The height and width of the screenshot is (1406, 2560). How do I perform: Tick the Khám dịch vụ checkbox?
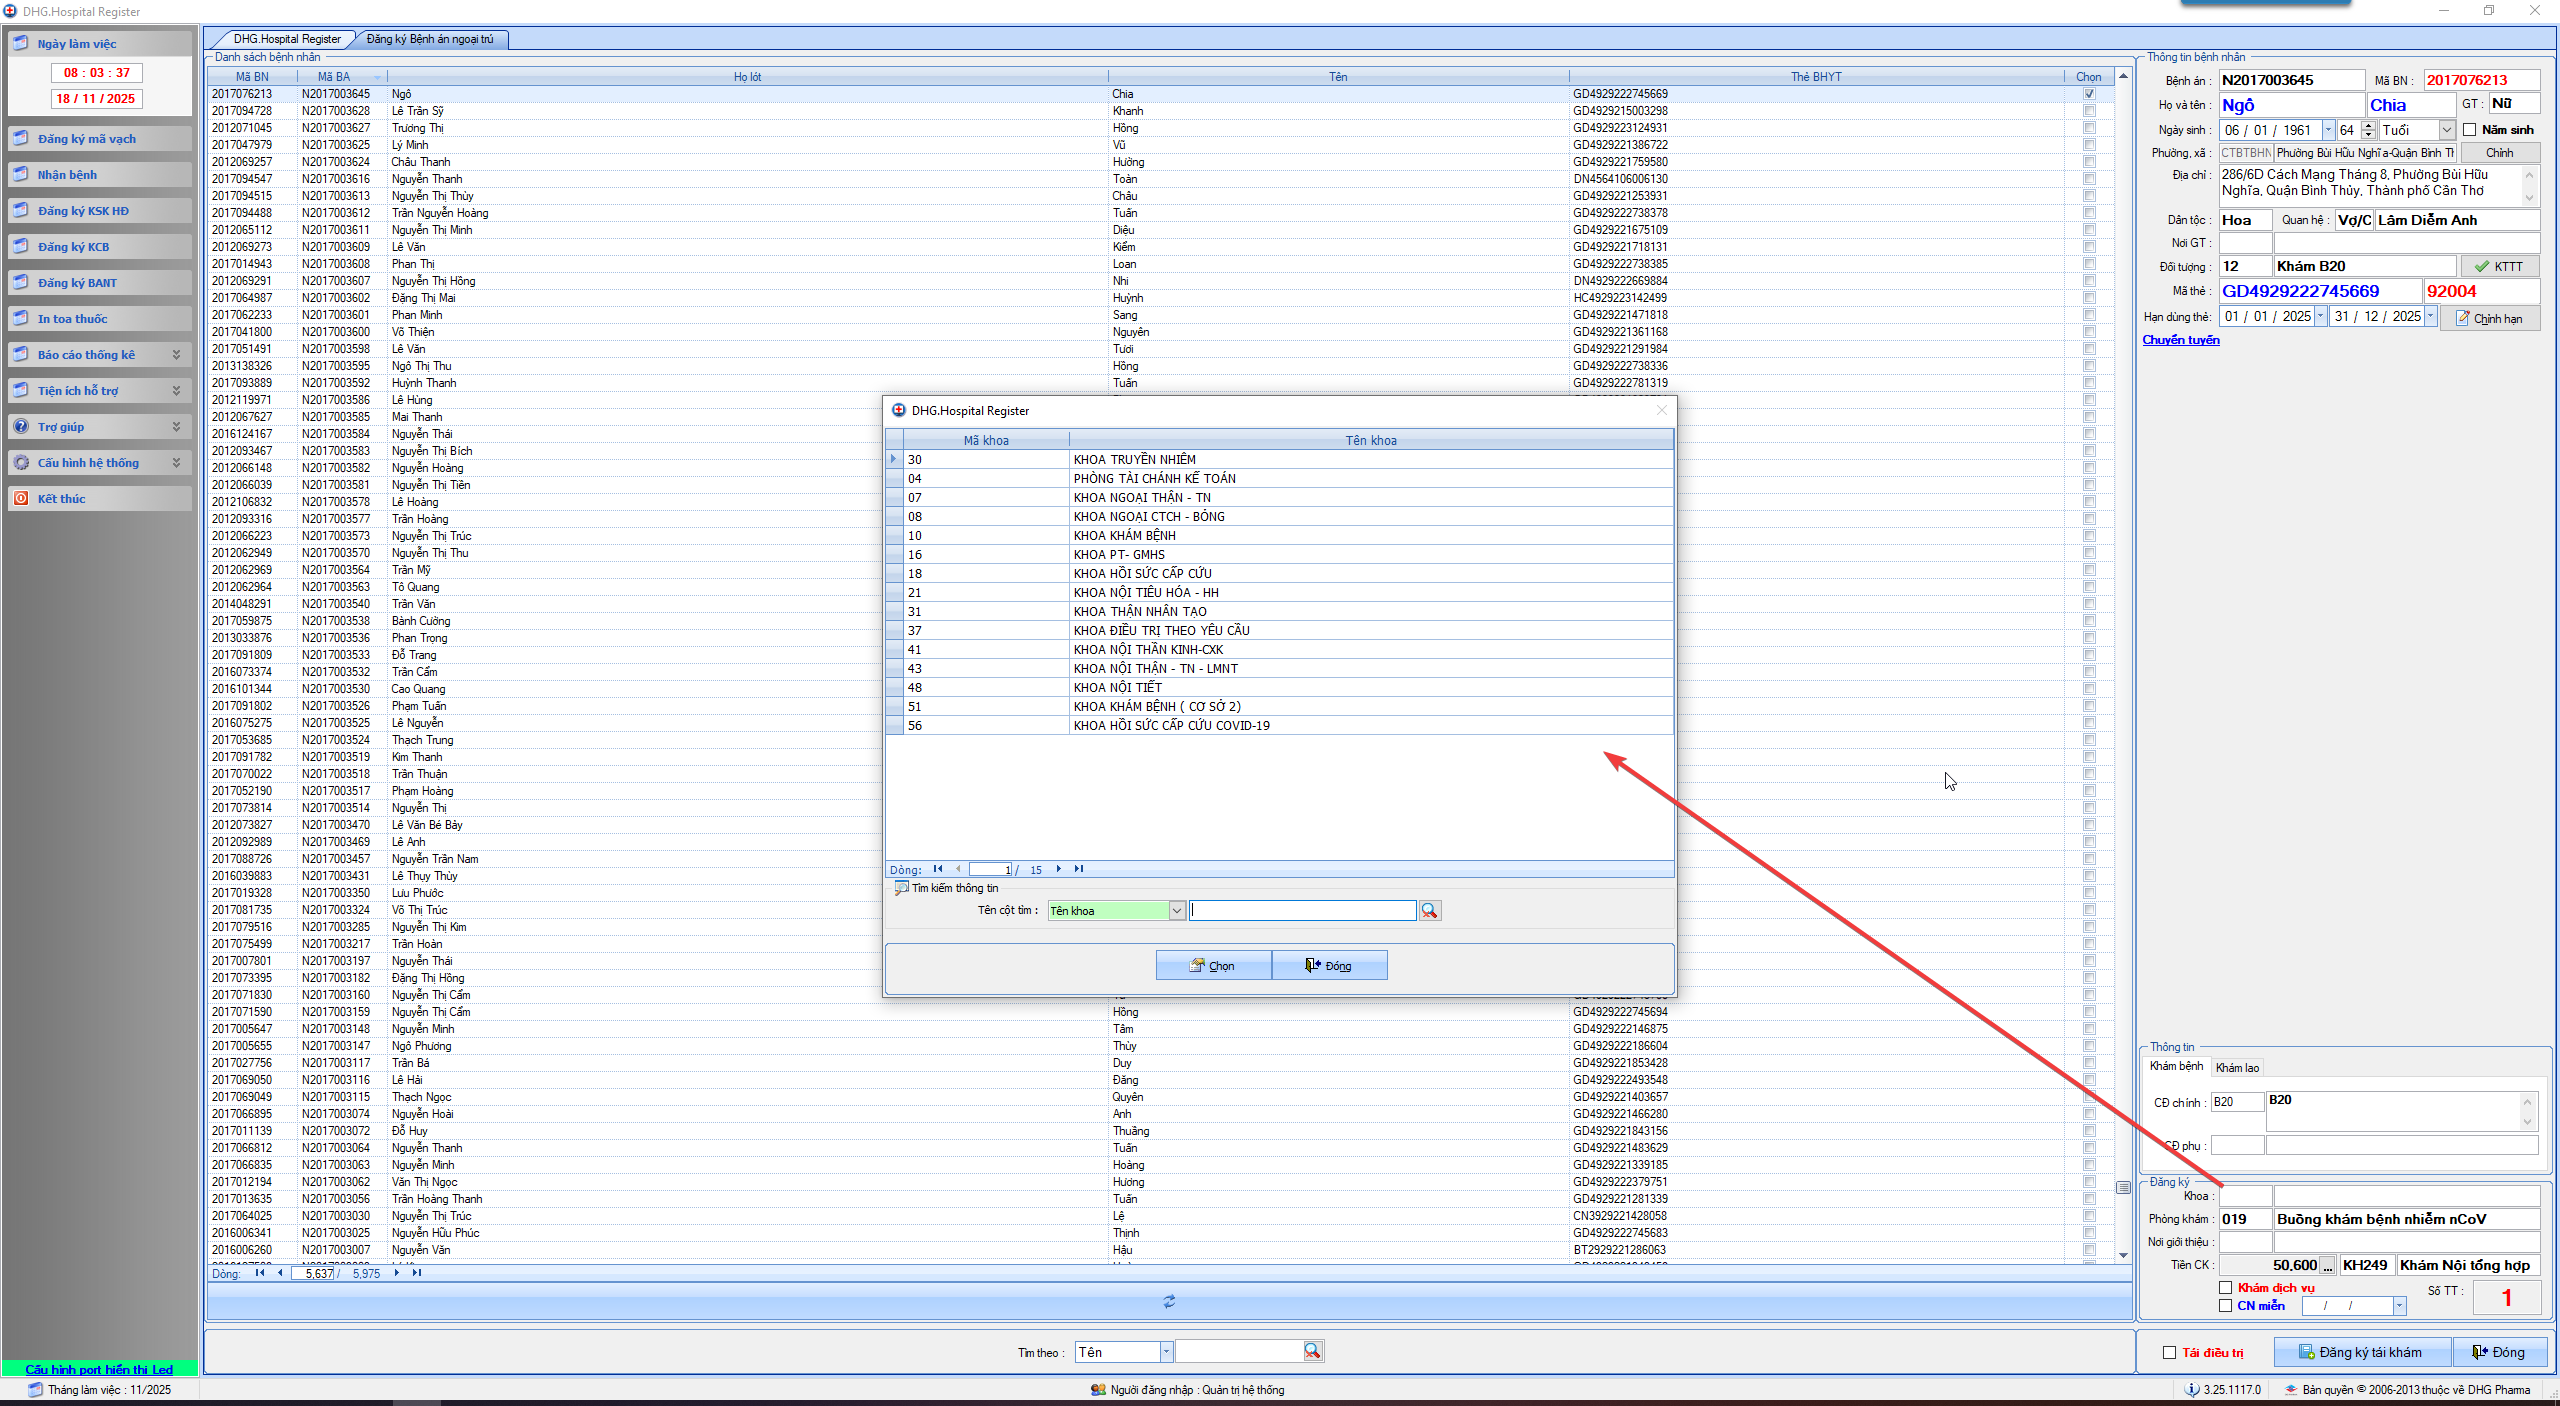click(2225, 1288)
